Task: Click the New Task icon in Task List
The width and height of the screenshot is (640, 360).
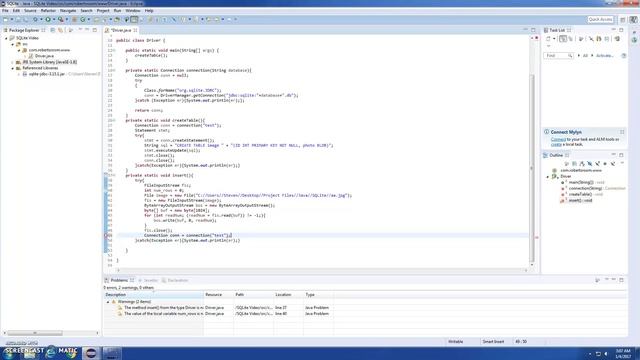Action: pos(548,39)
